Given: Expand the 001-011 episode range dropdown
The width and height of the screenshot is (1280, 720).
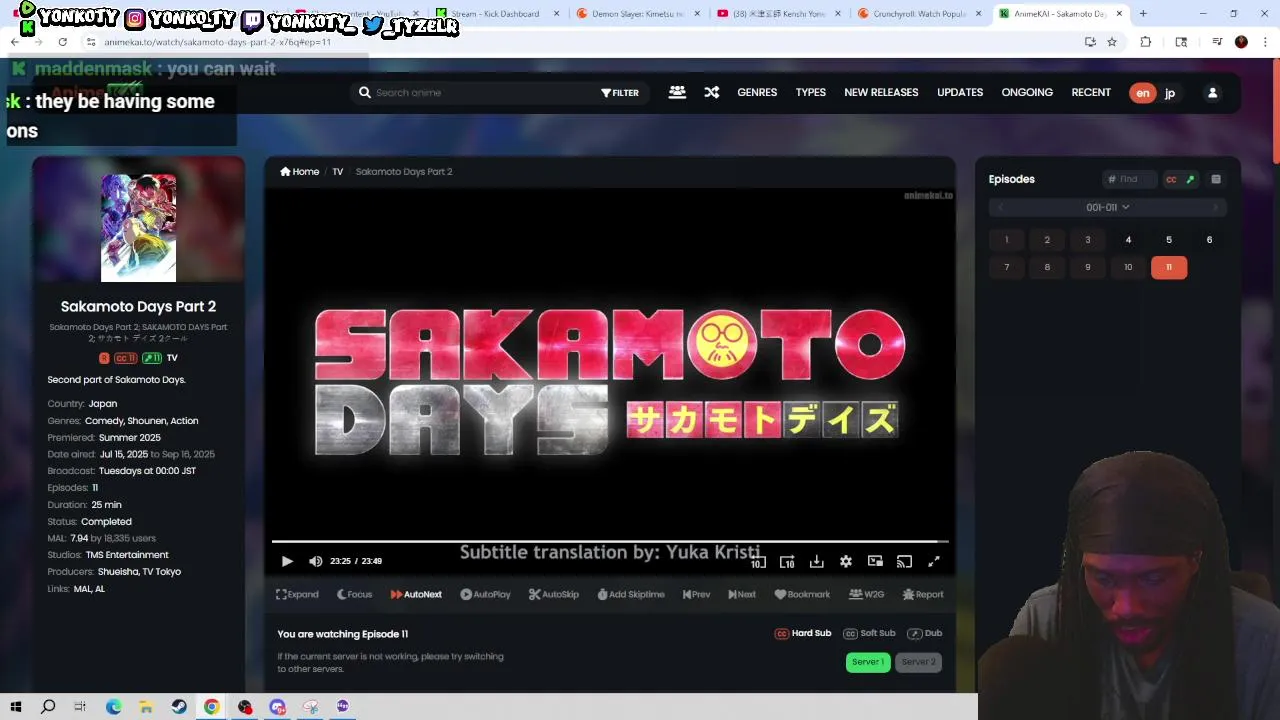Looking at the screenshot, I should pos(1107,207).
